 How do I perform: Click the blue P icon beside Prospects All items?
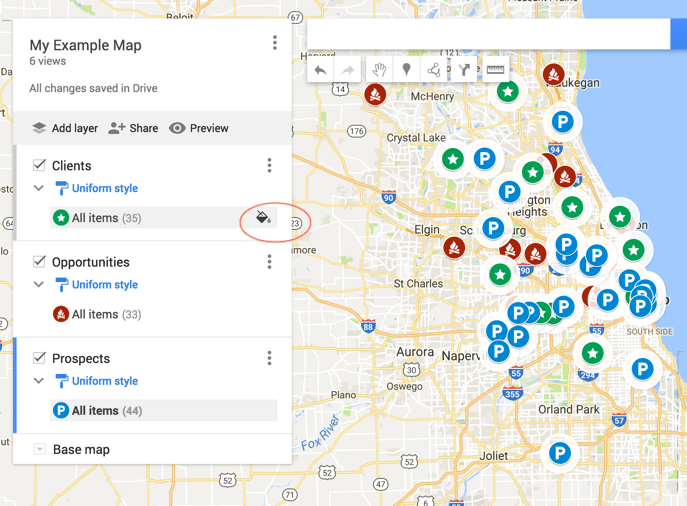[x=61, y=410]
